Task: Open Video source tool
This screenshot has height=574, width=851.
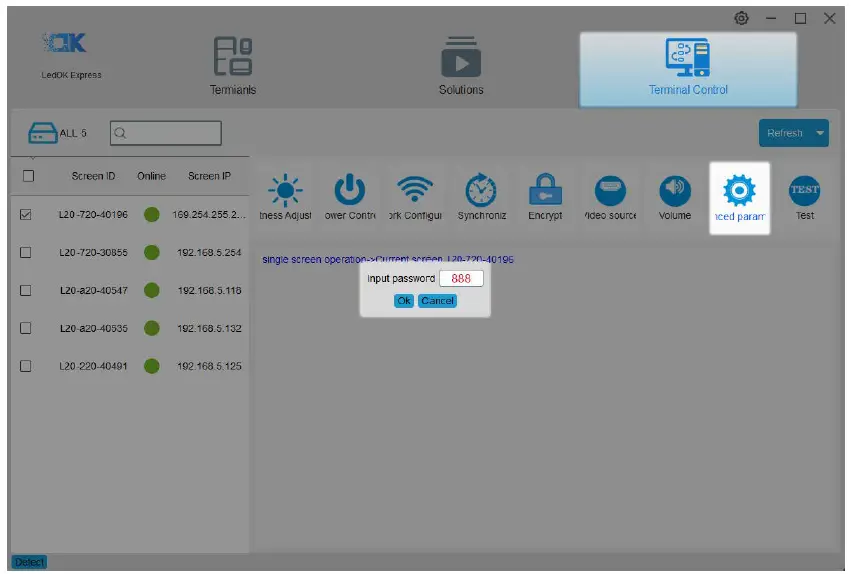Action: click(610, 197)
